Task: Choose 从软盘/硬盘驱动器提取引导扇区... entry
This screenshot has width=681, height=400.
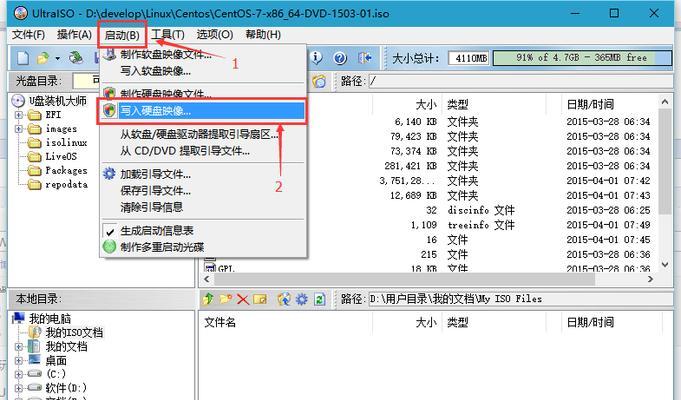Action: click(x=203, y=135)
